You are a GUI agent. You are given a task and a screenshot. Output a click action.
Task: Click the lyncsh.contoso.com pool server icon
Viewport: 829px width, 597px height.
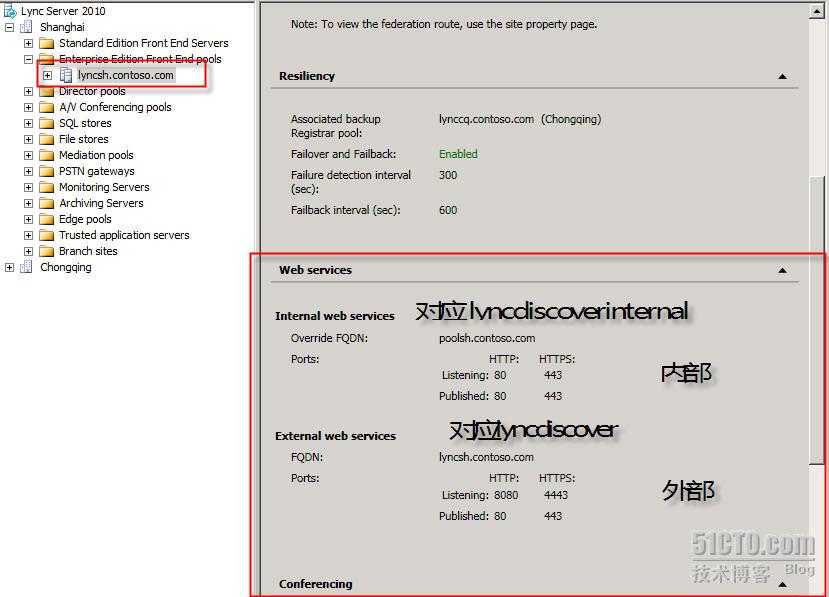coord(66,75)
